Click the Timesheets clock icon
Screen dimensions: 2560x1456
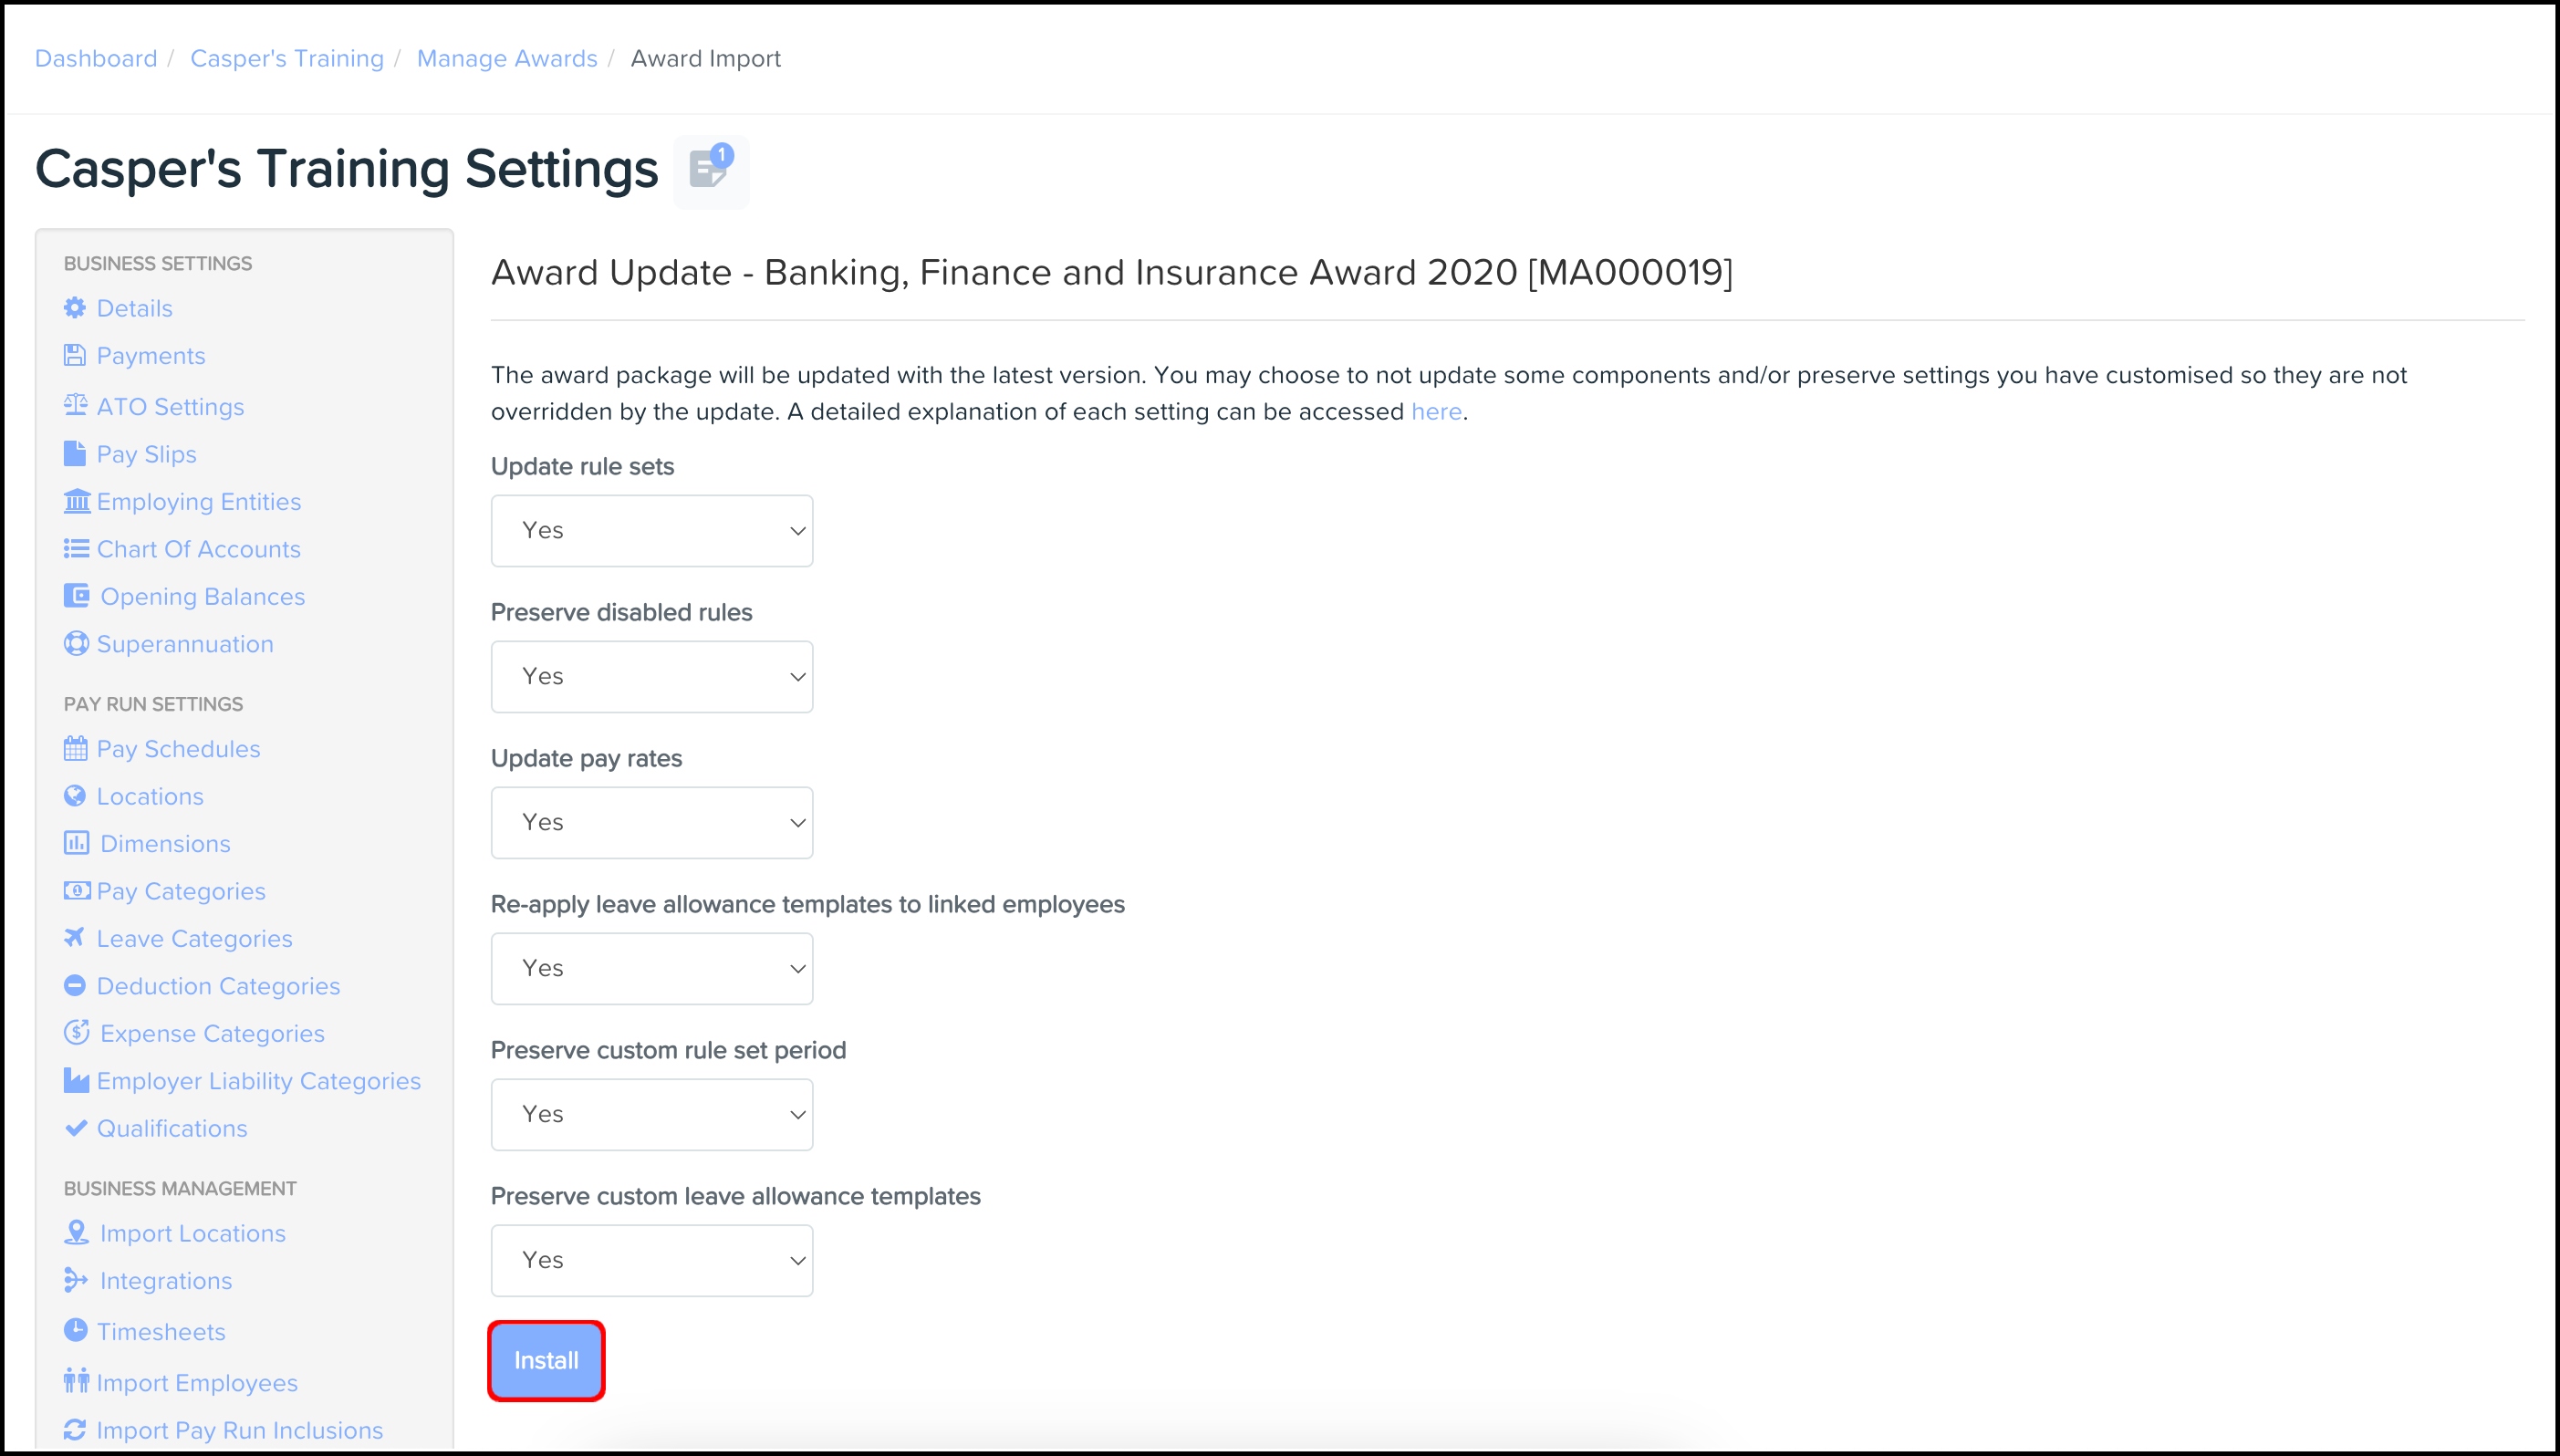point(76,1330)
